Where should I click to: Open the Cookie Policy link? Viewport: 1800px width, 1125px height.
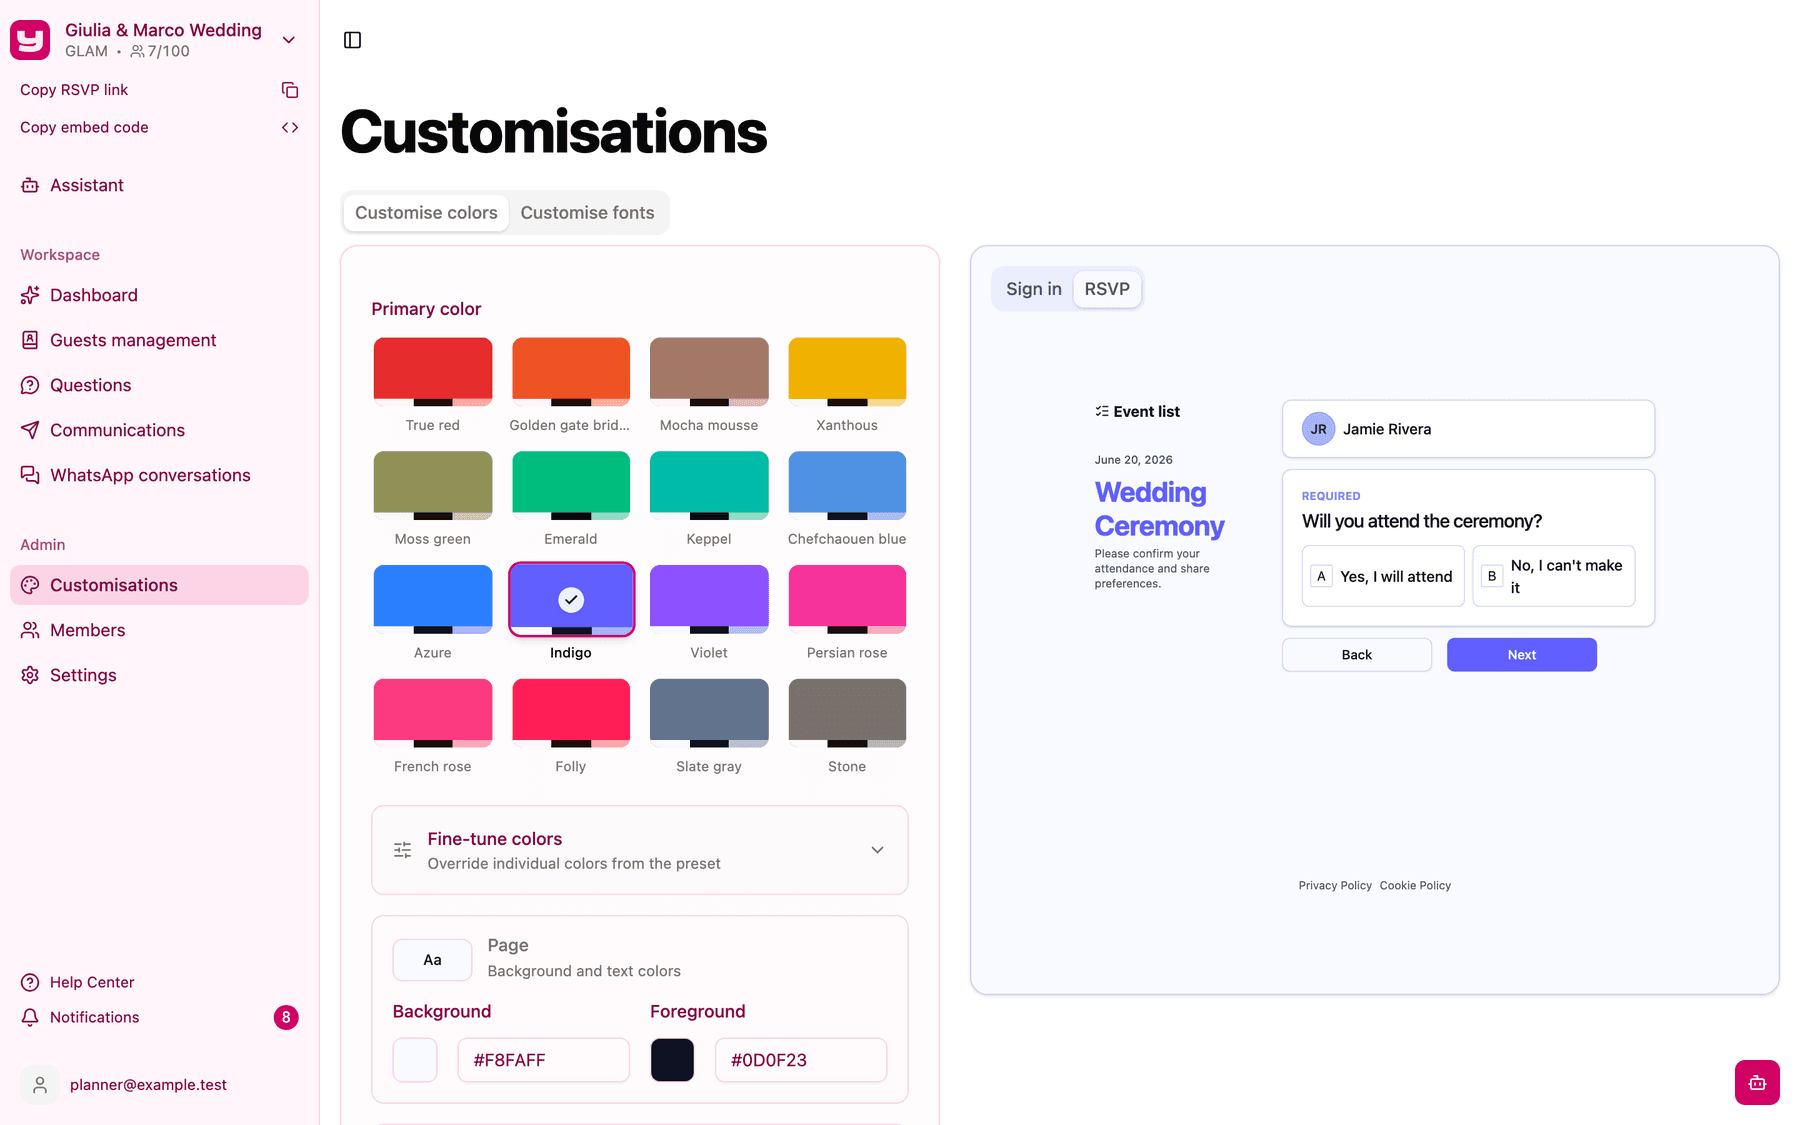coord(1415,886)
